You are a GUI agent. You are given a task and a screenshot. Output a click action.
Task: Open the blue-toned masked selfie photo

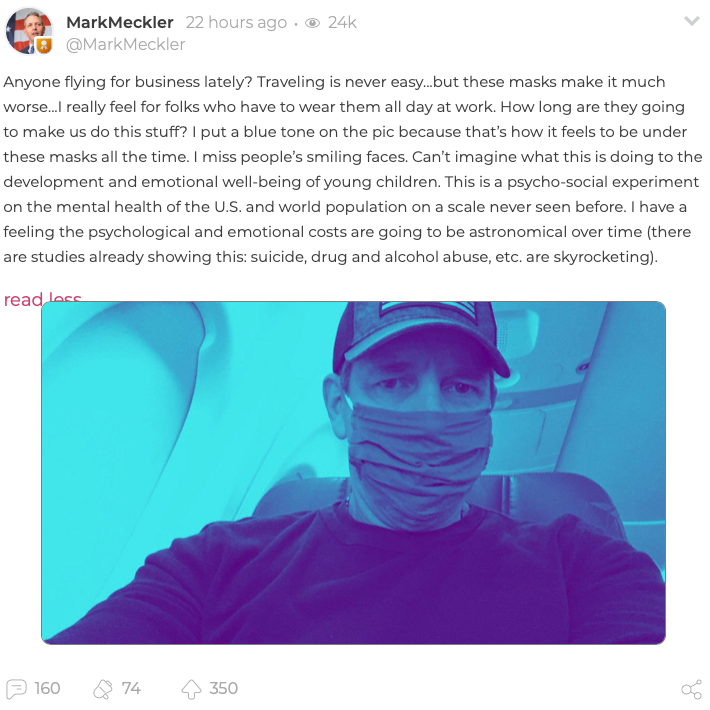point(353,473)
